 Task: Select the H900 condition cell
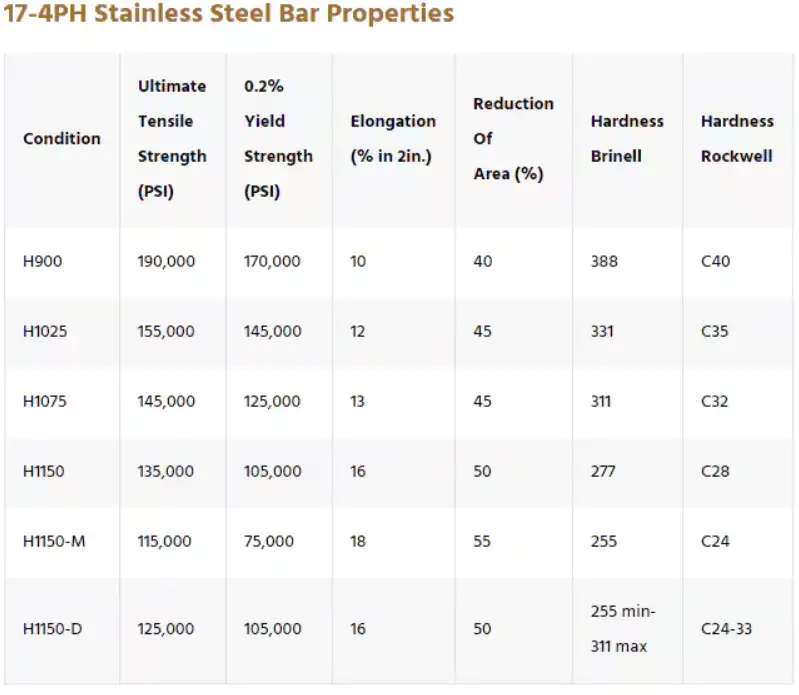[41, 261]
